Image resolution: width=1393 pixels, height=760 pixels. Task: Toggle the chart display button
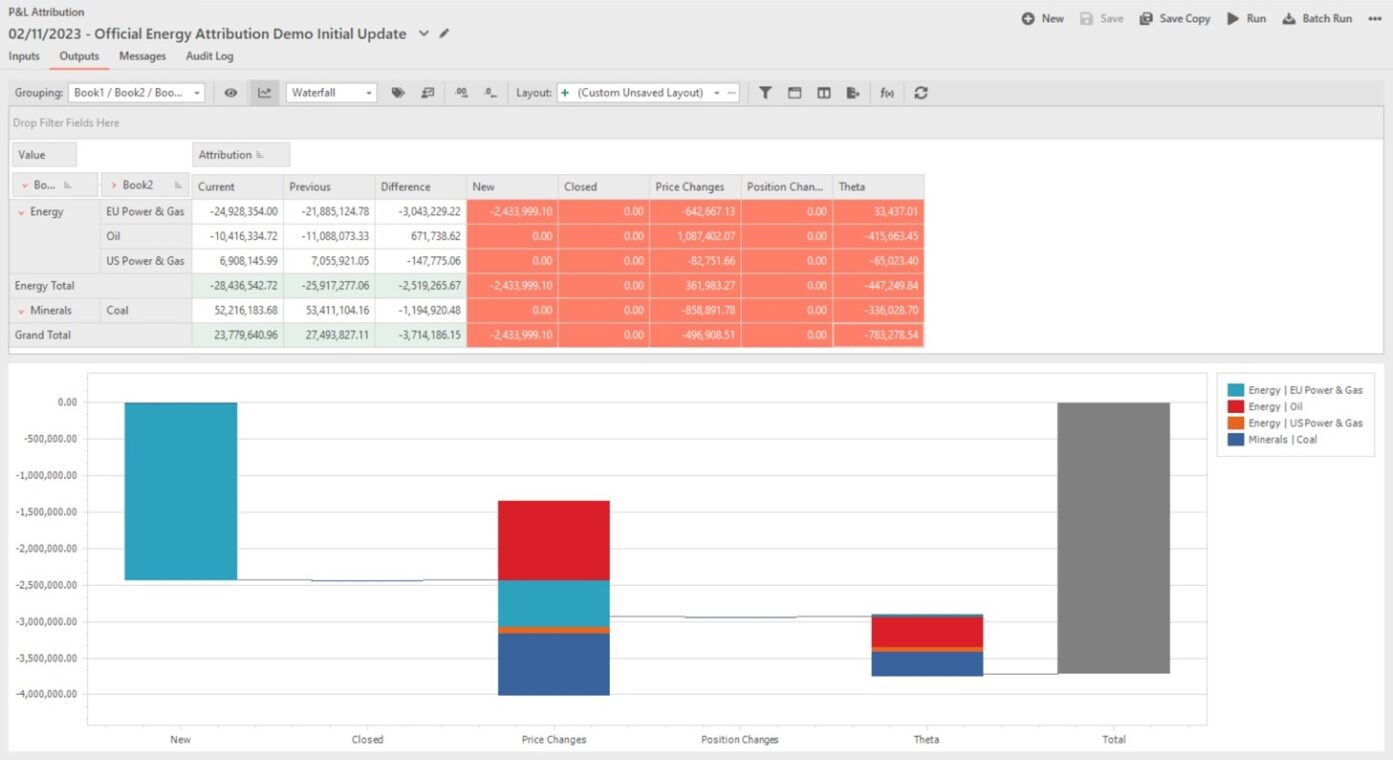point(264,93)
